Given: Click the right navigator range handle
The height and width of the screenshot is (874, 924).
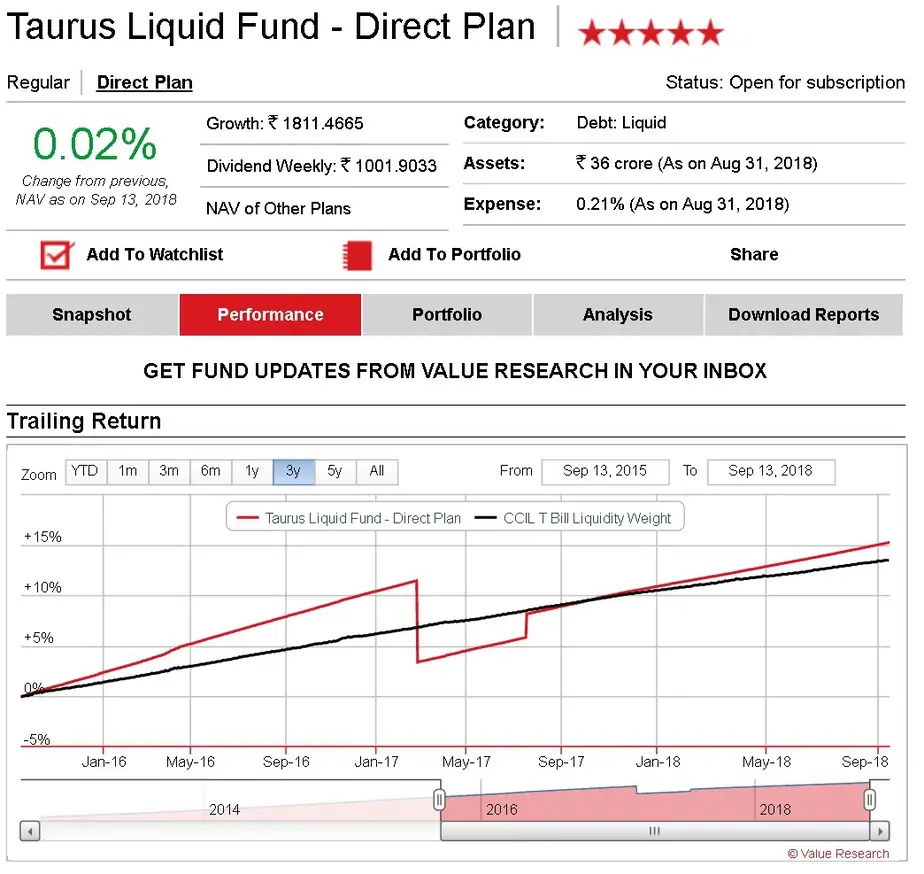Looking at the screenshot, I should pyautogui.click(x=870, y=800).
